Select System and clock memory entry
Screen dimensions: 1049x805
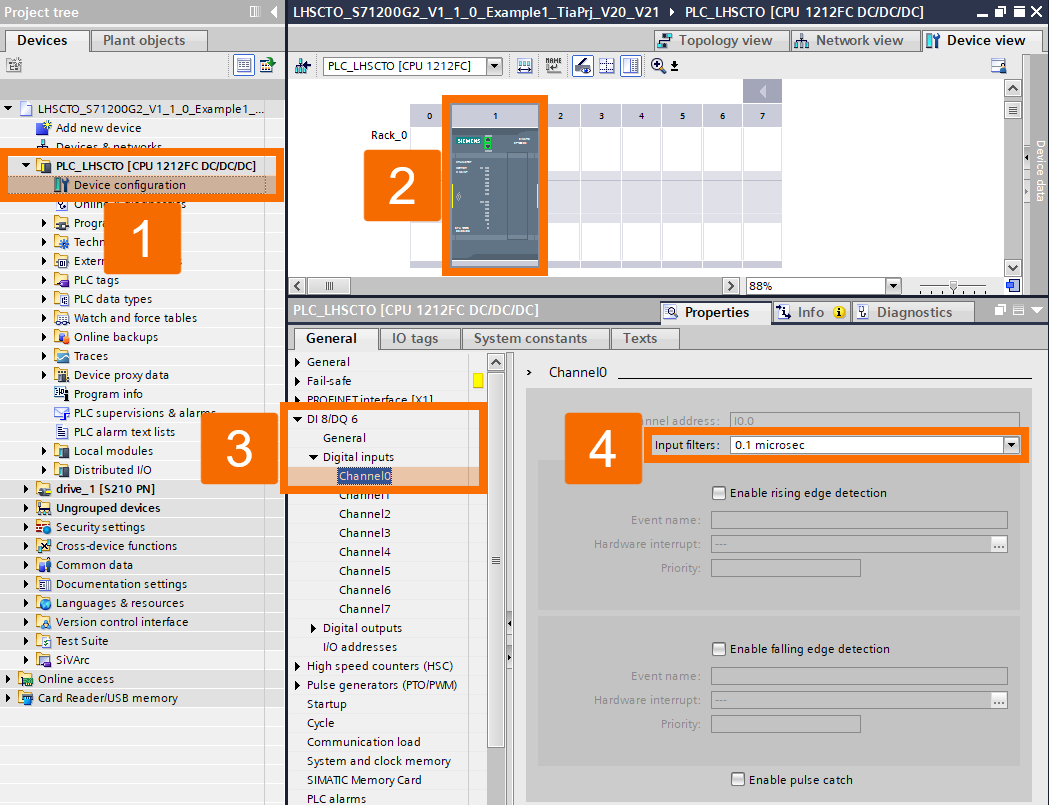tap(379, 761)
